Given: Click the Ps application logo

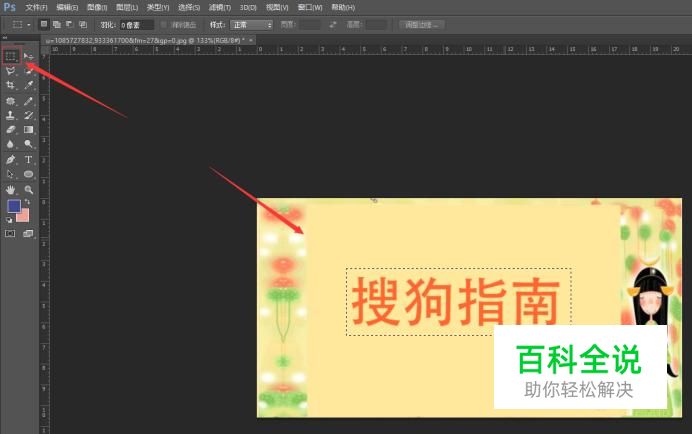Looking at the screenshot, I should (x=9, y=7).
